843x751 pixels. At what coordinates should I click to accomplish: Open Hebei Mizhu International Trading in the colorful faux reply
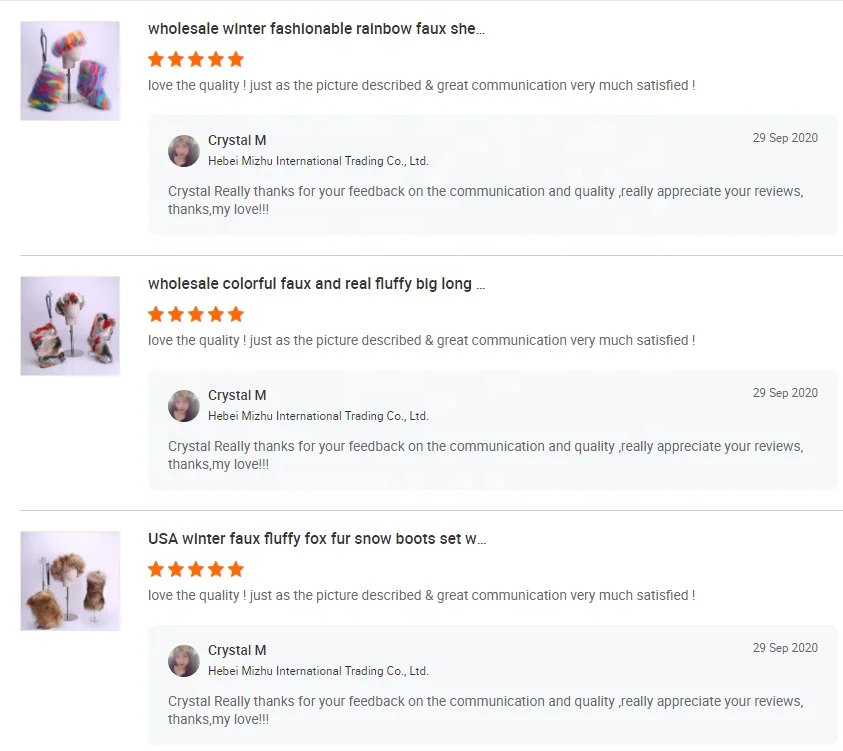[318, 416]
